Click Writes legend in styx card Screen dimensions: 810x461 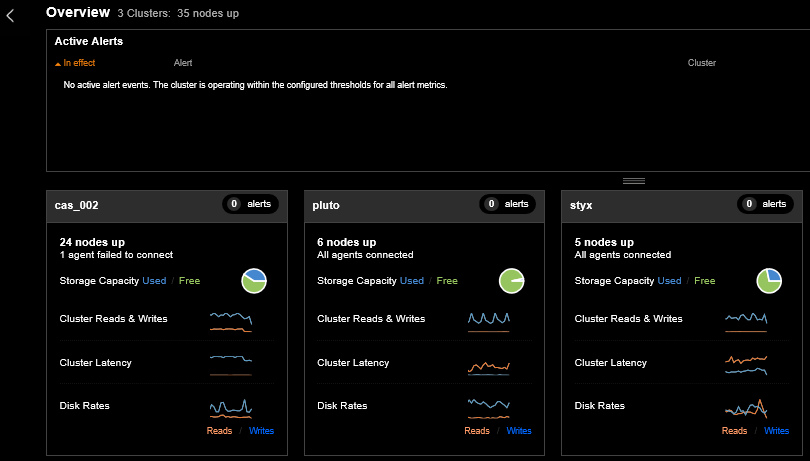point(776,431)
